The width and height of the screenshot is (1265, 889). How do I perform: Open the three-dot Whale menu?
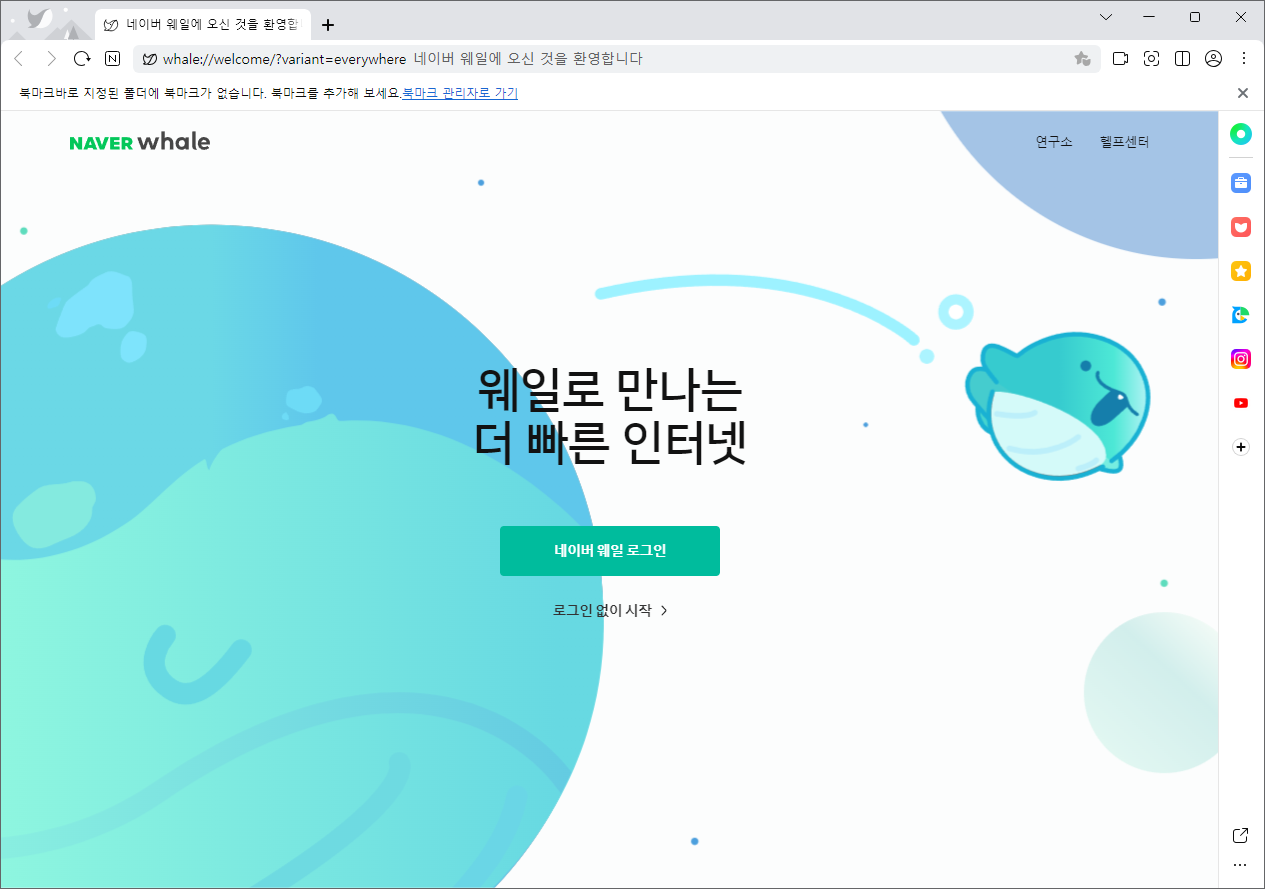pos(1244,59)
